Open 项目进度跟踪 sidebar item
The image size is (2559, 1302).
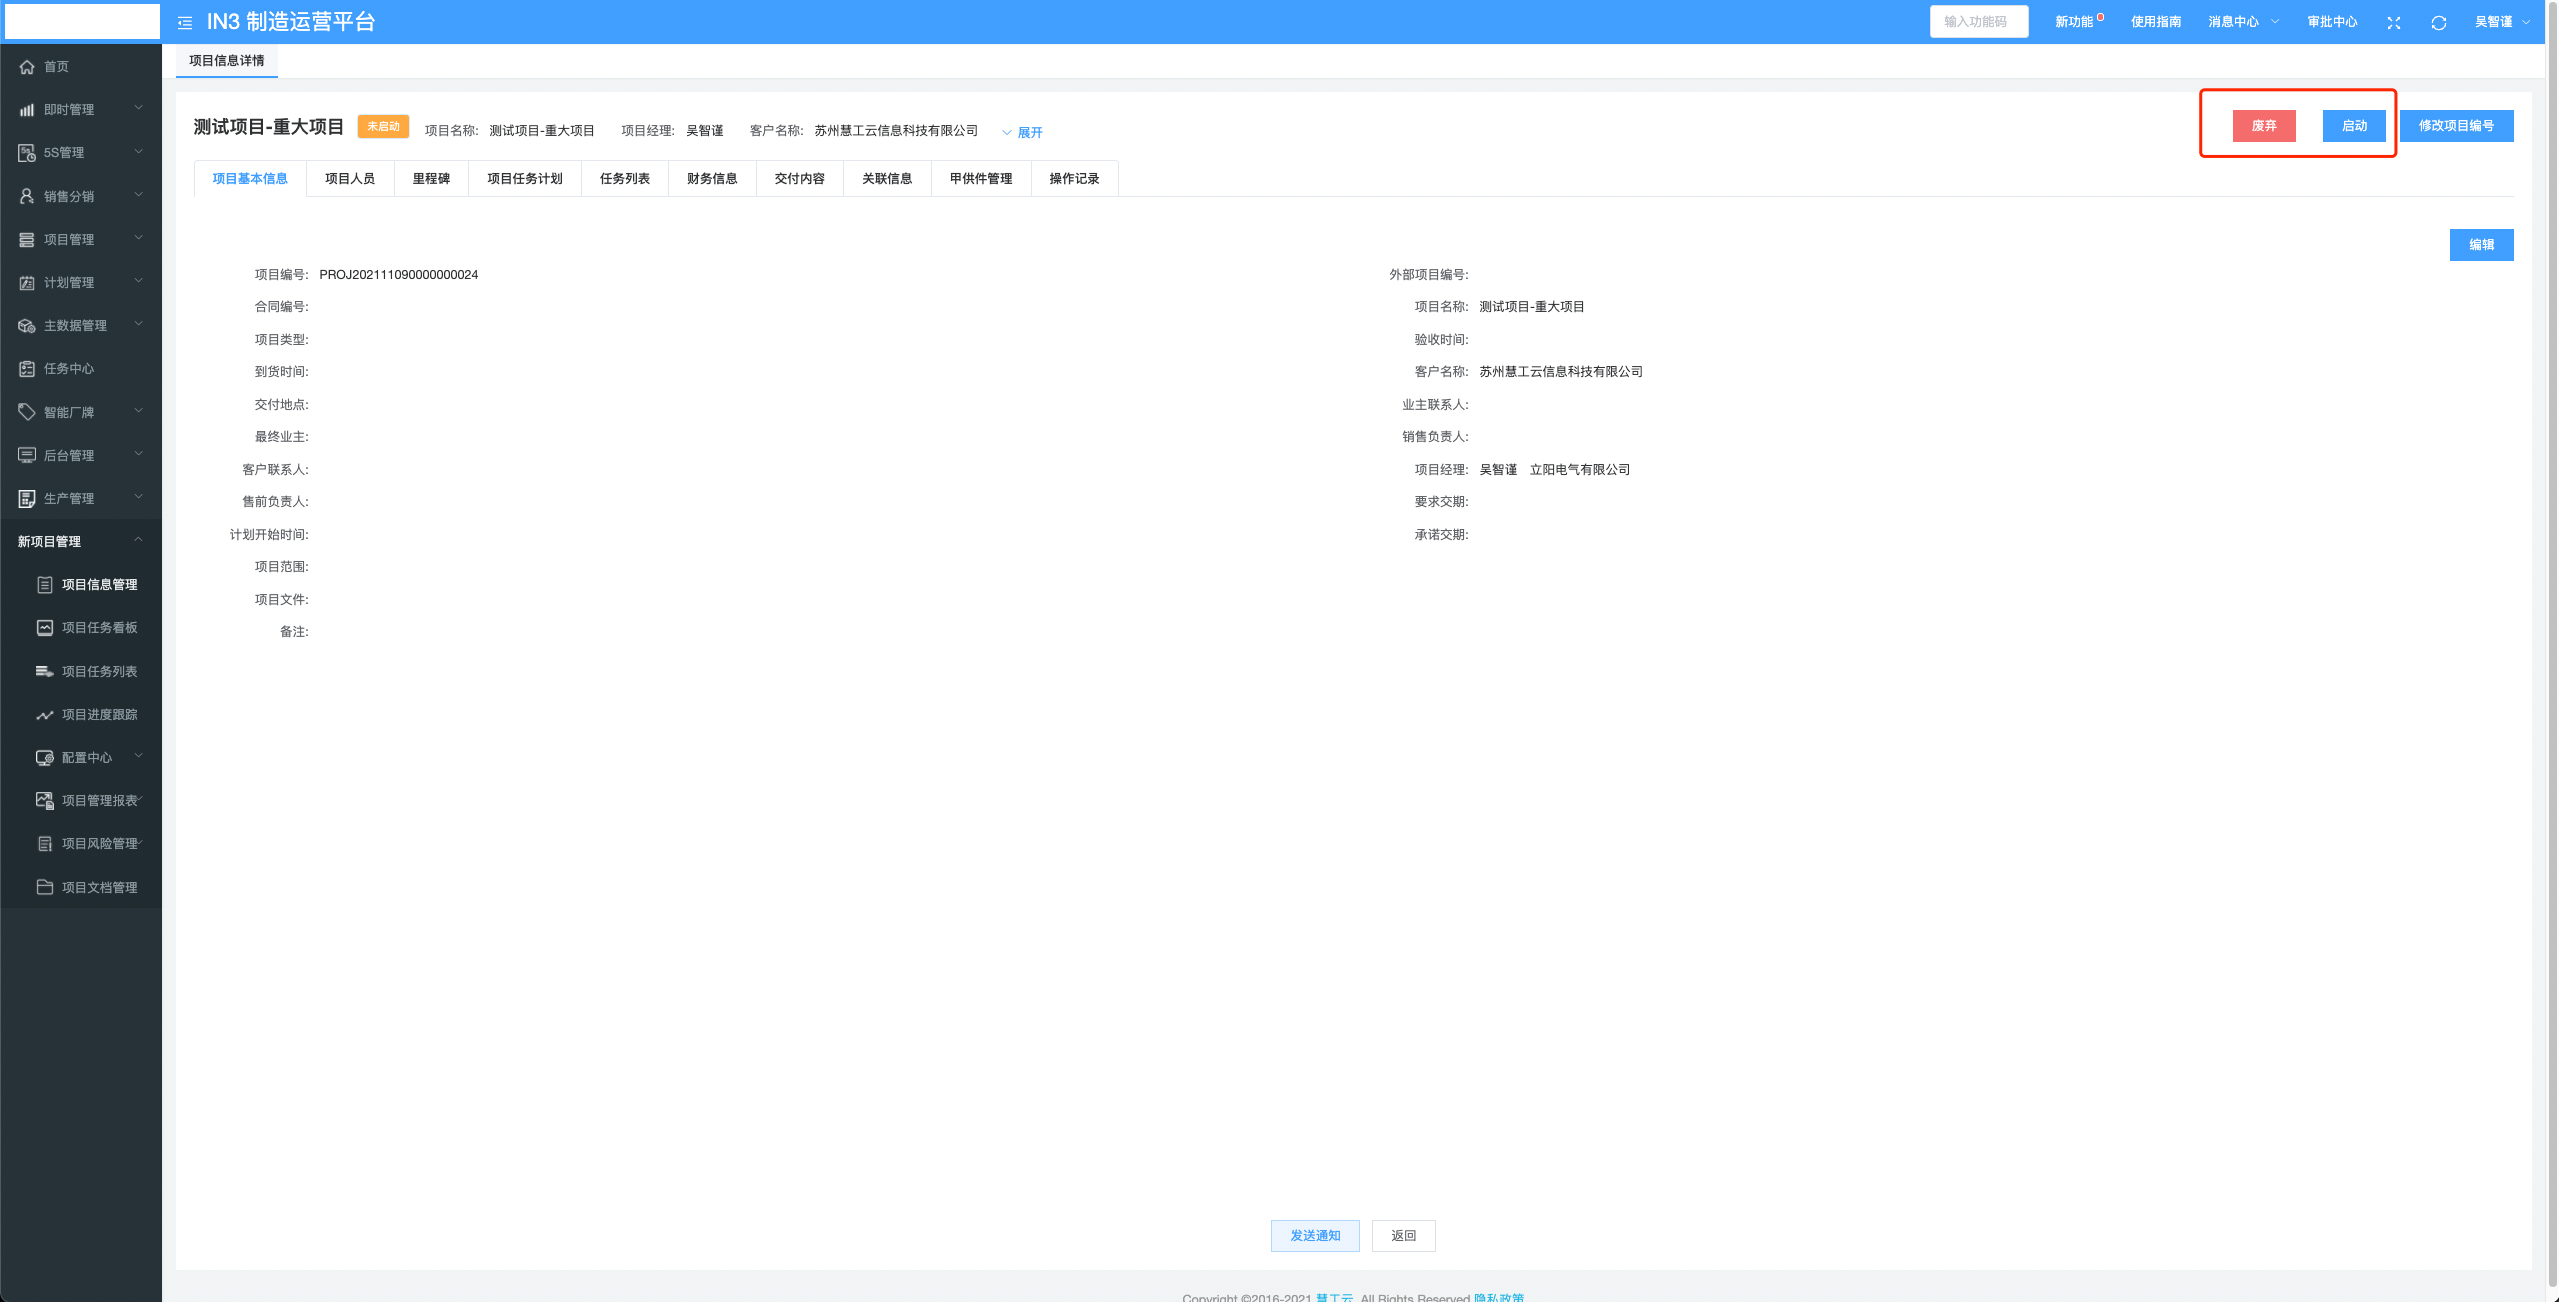(99, 715)
